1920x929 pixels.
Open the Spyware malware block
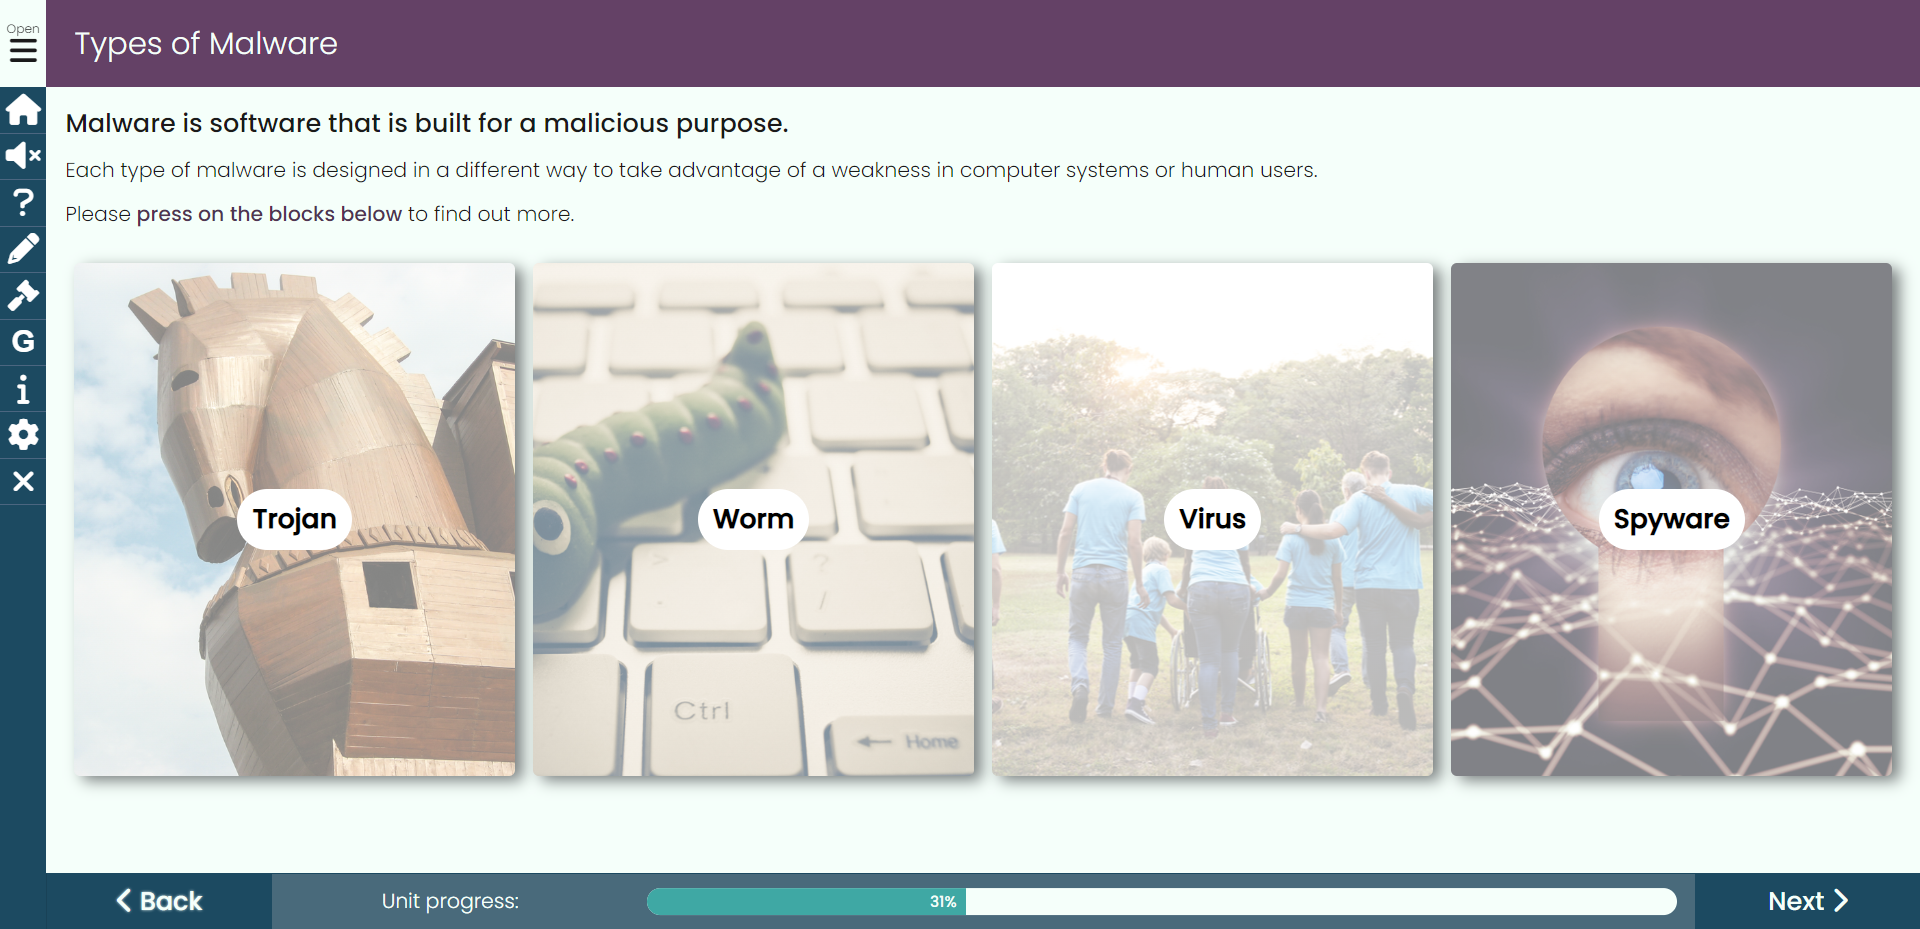[x=1671, y=519]
